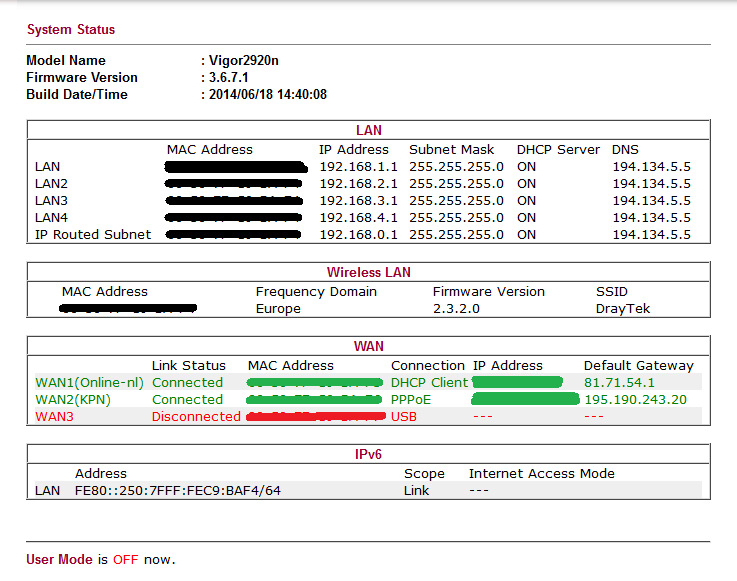Viewport: 737px width, 581px height.
Task: Click the Link Status column header
Action: pos(188,366)
